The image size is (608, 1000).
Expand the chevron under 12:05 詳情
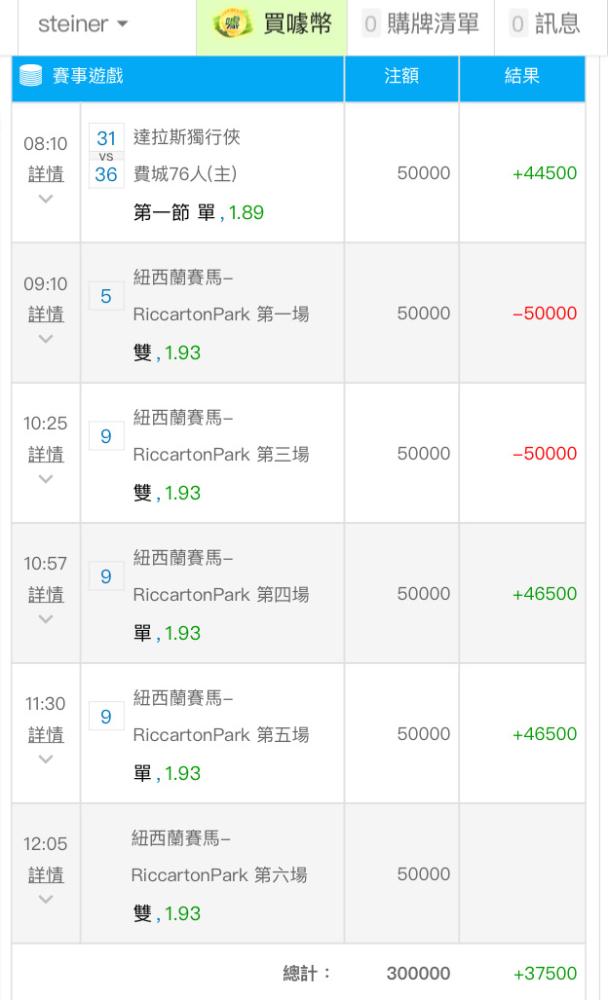pos(45,899)
